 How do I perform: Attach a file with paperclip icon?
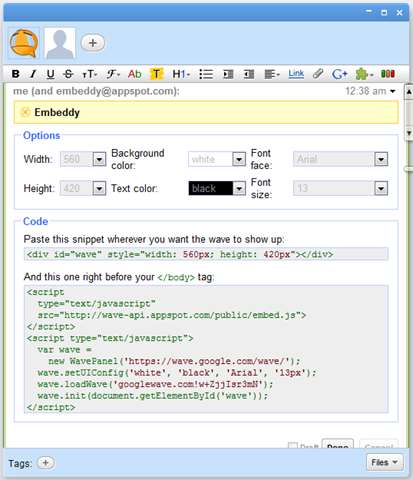tap(318, 74)
